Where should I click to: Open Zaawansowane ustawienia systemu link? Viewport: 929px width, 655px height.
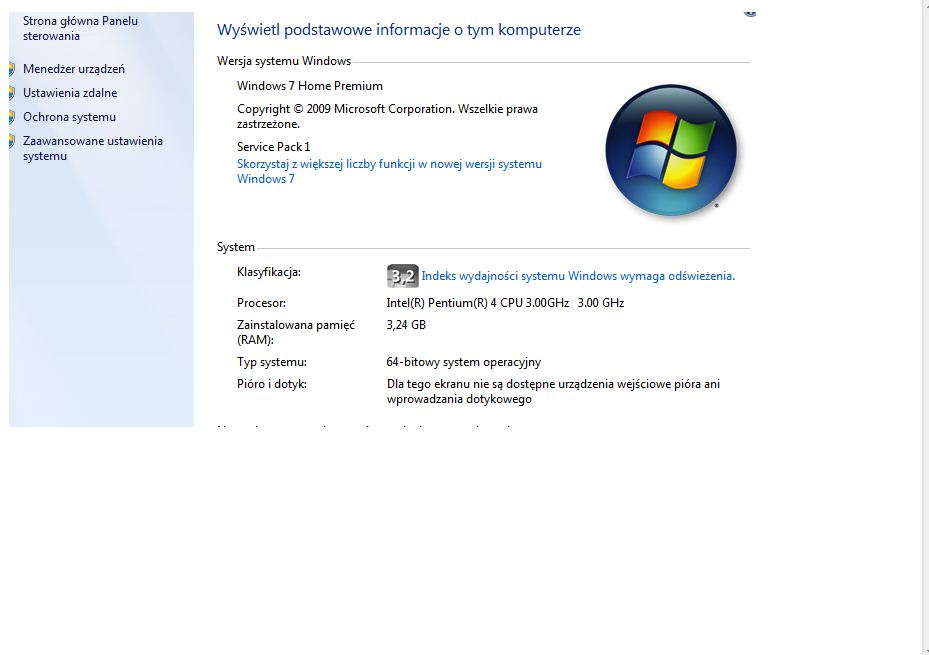(x=92, y=149)
